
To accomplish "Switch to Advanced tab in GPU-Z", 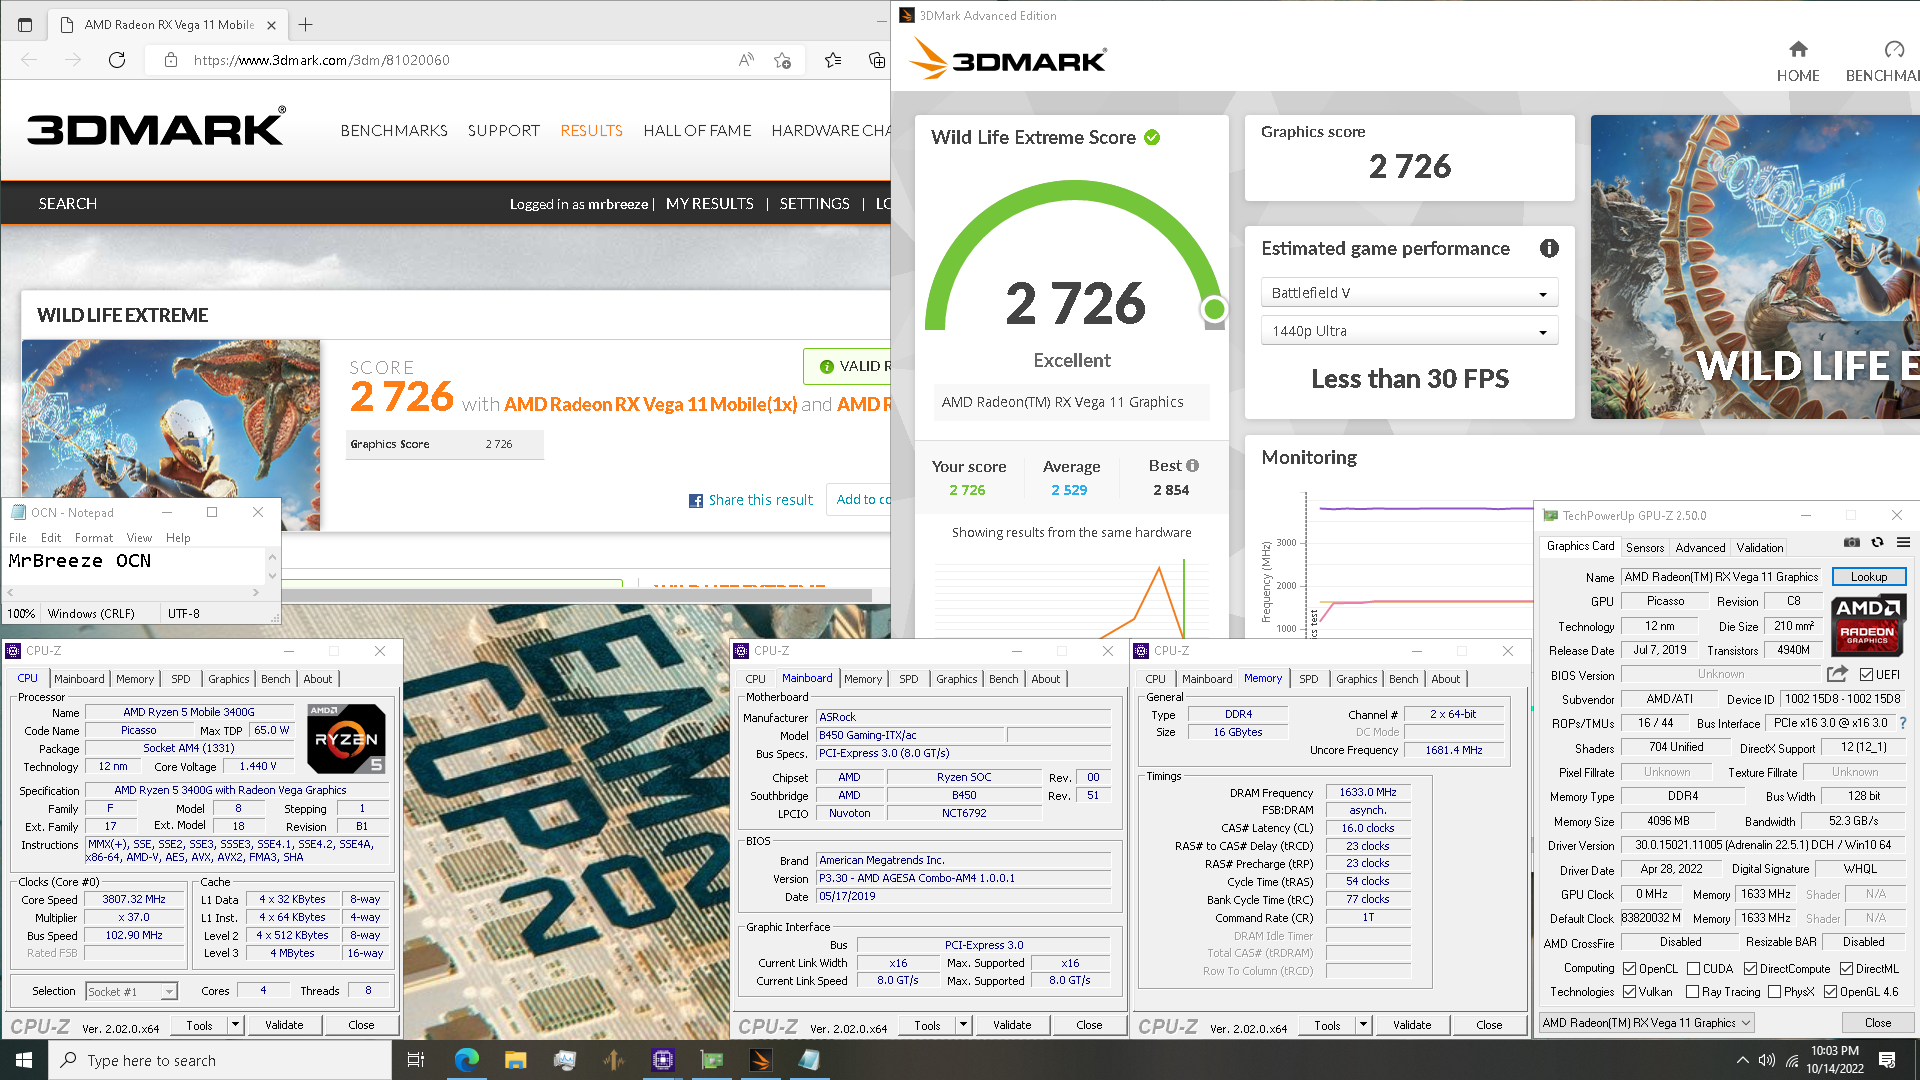I will click(x=1700, y=547).
